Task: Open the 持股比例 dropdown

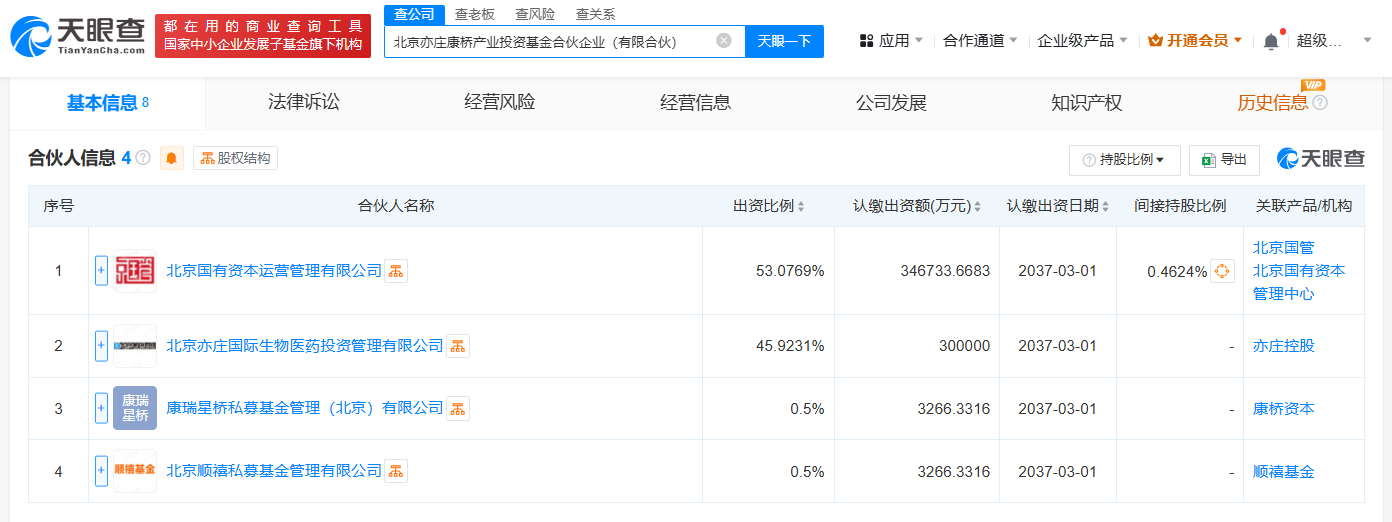Action: coord(1125,160)
